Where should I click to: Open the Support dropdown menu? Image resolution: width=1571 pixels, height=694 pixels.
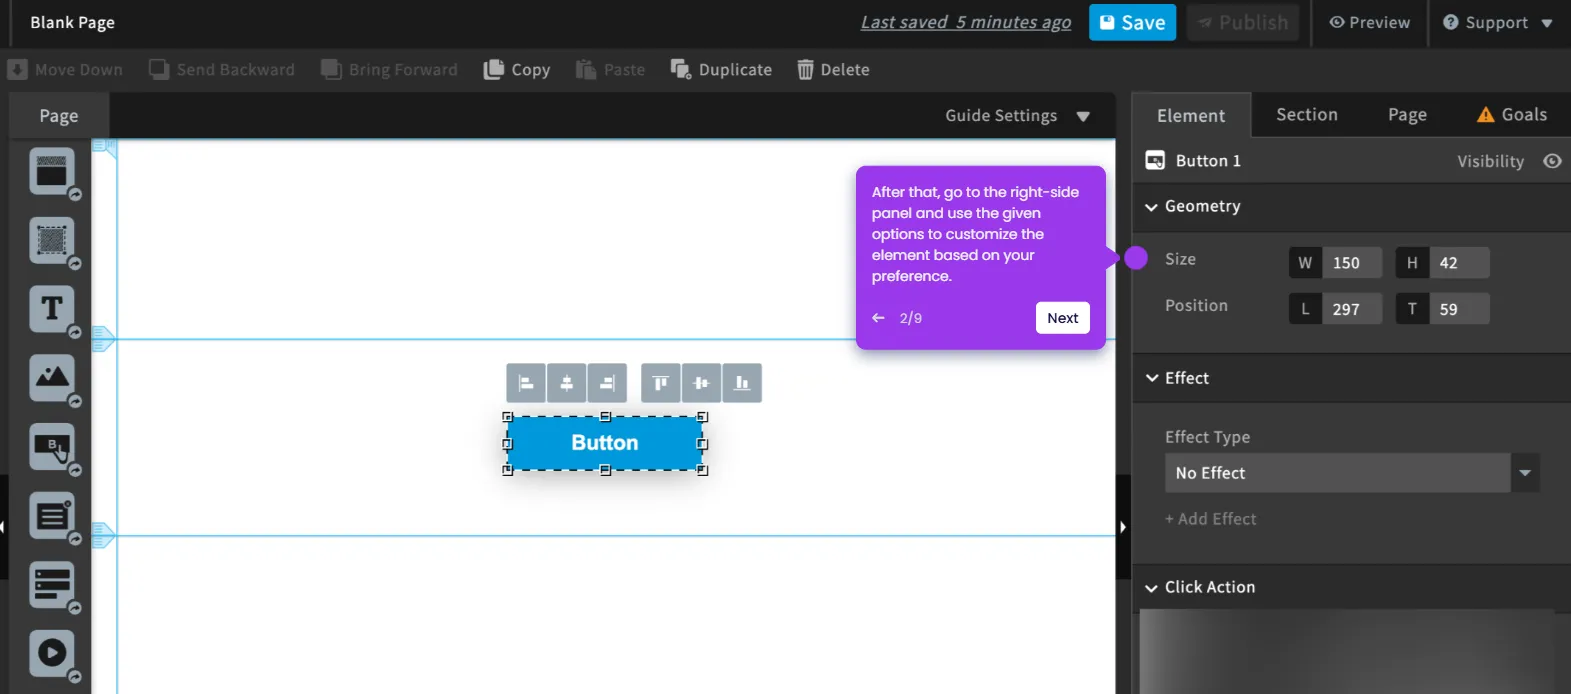[1498, 23]
